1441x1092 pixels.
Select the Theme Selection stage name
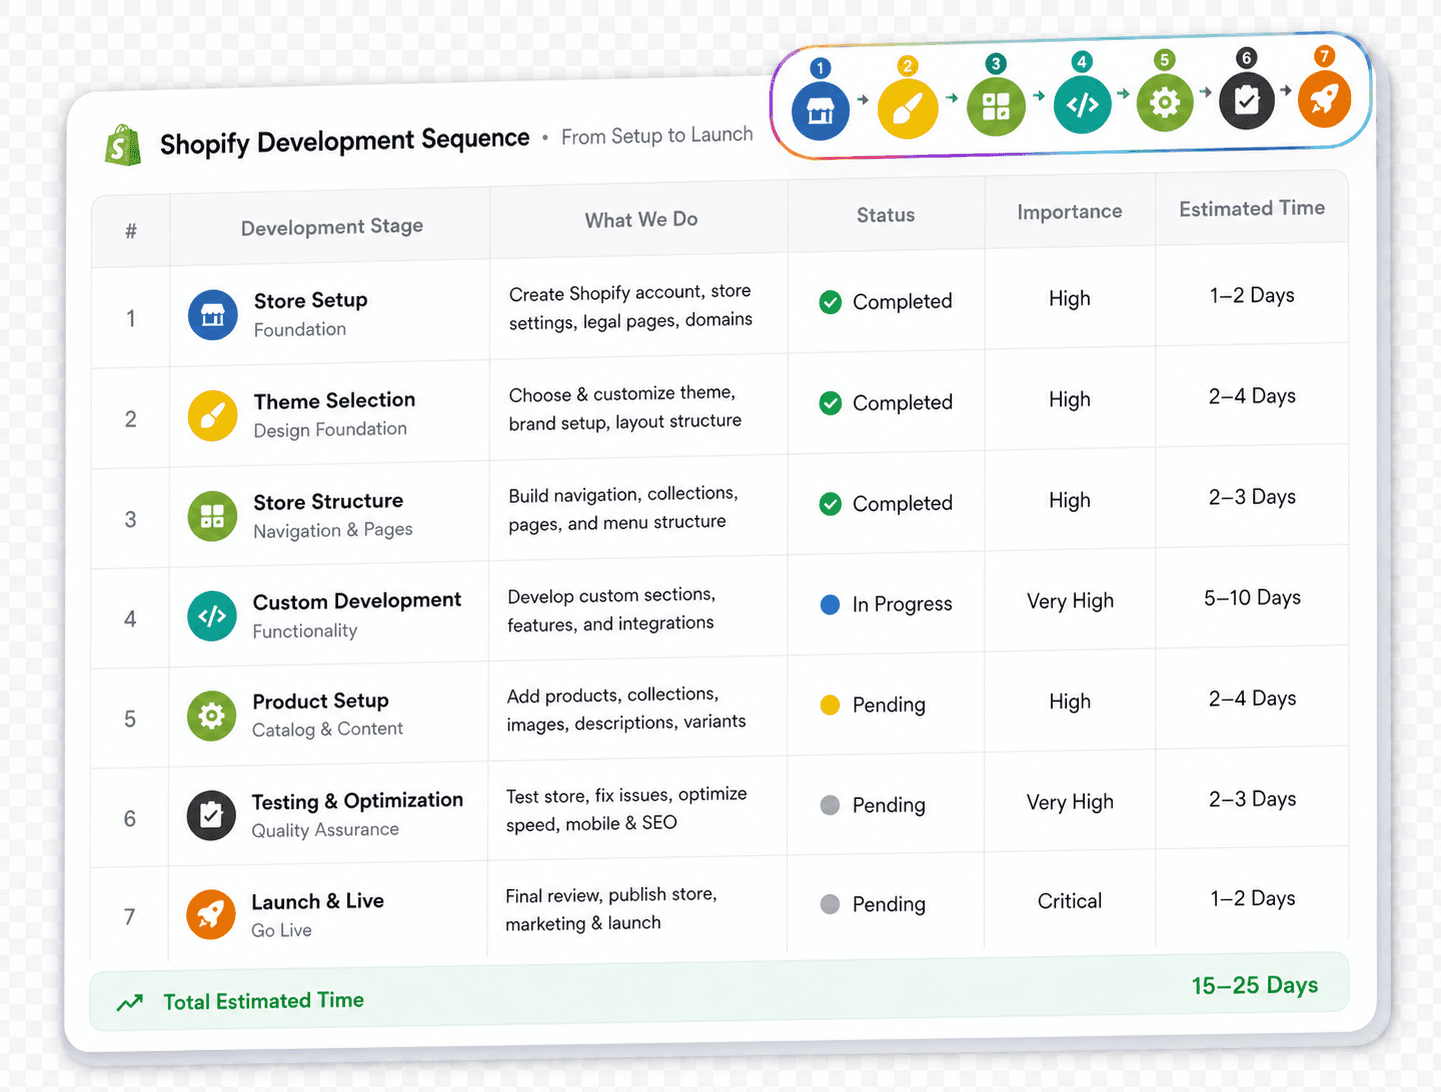[334, 400]
